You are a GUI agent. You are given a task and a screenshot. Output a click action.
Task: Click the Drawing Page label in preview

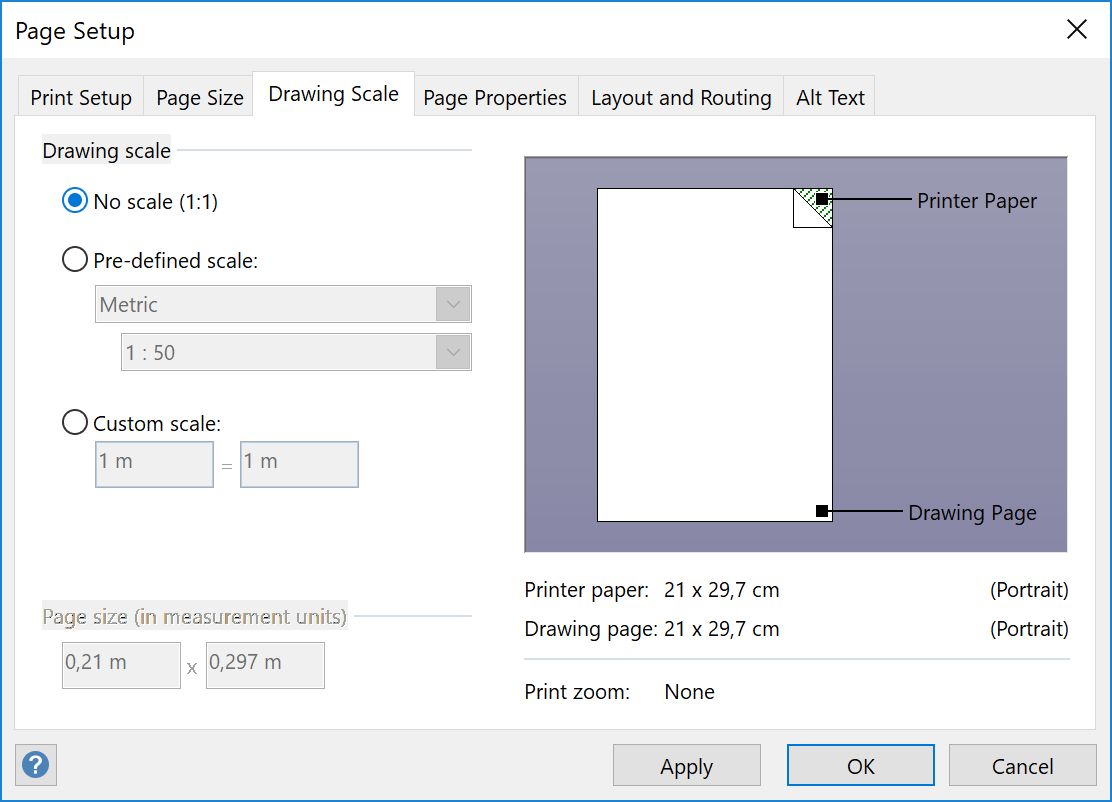click(972, 513)
